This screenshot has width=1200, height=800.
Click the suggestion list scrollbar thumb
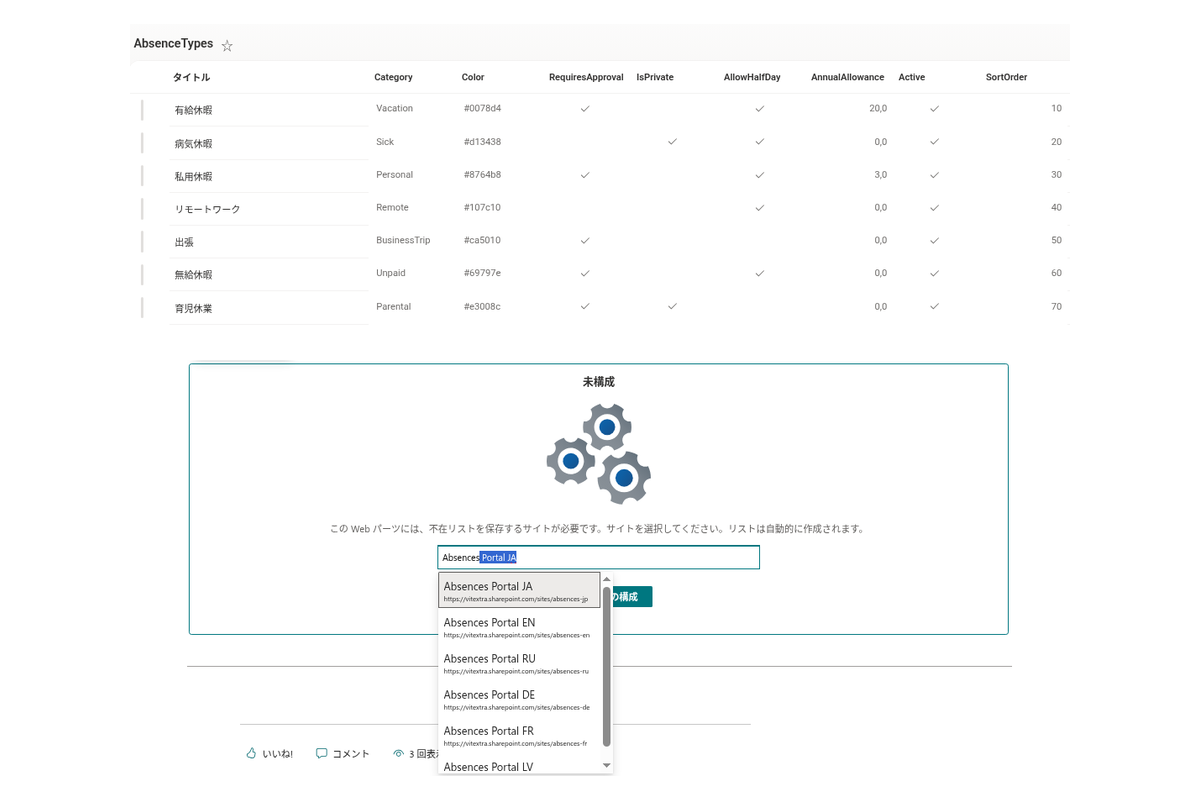coord(606,667)
